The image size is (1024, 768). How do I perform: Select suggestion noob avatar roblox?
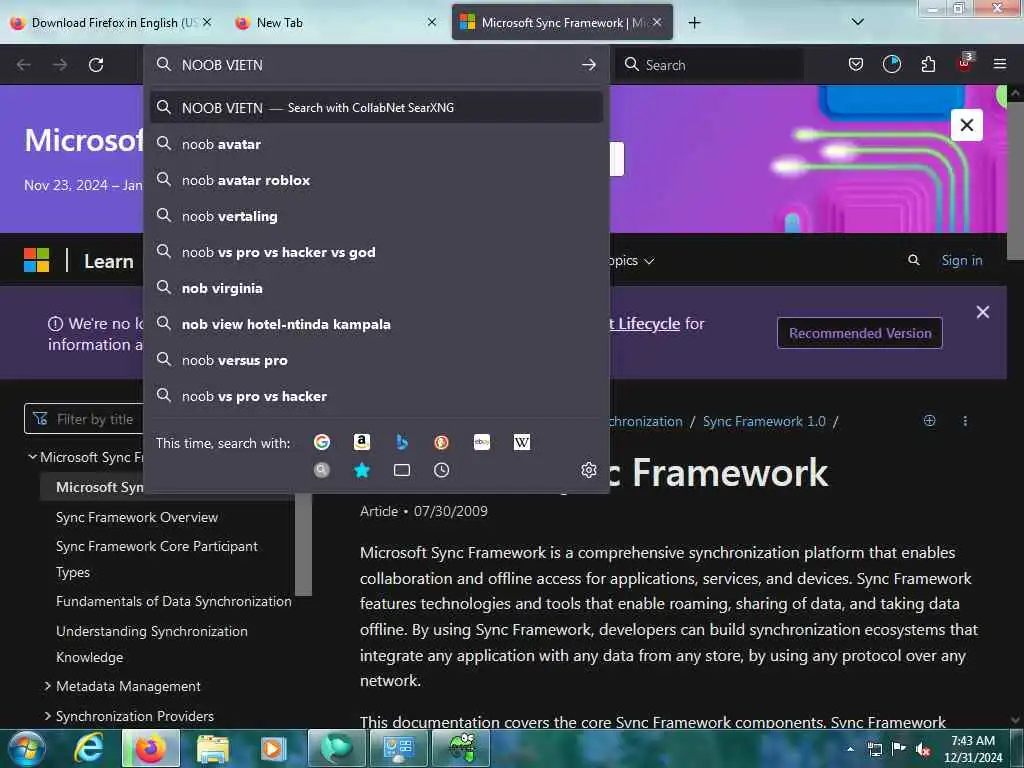376,180
